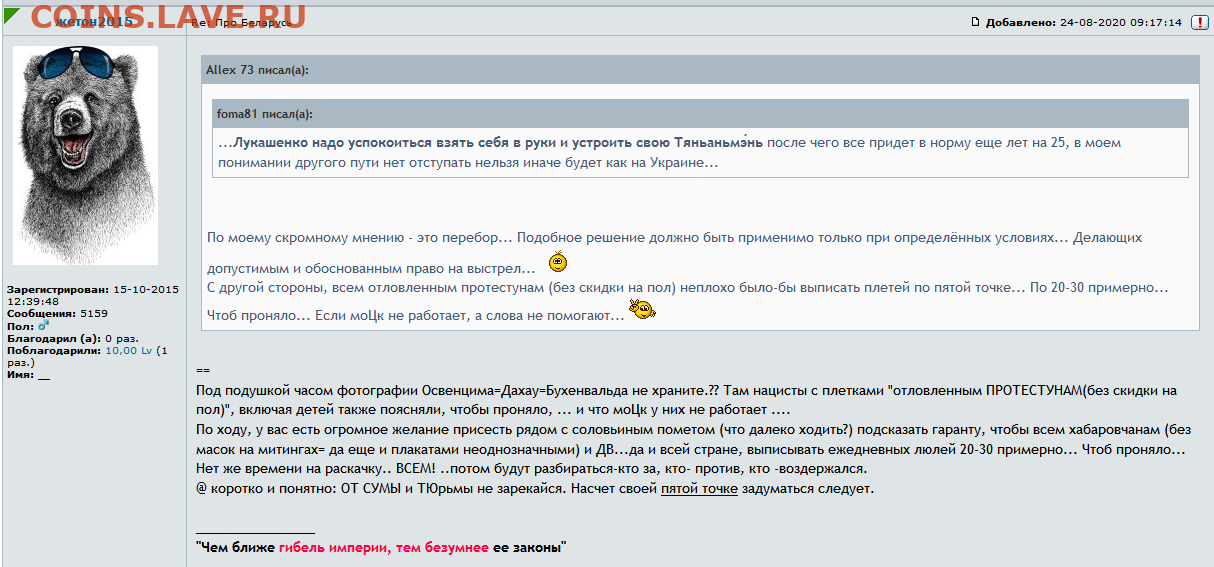Image resolution: width=1214 pixels, height=567 pixels.
Task: Click the line starting '@ коротко и понятно'
Action: click(x=535, y=489)
